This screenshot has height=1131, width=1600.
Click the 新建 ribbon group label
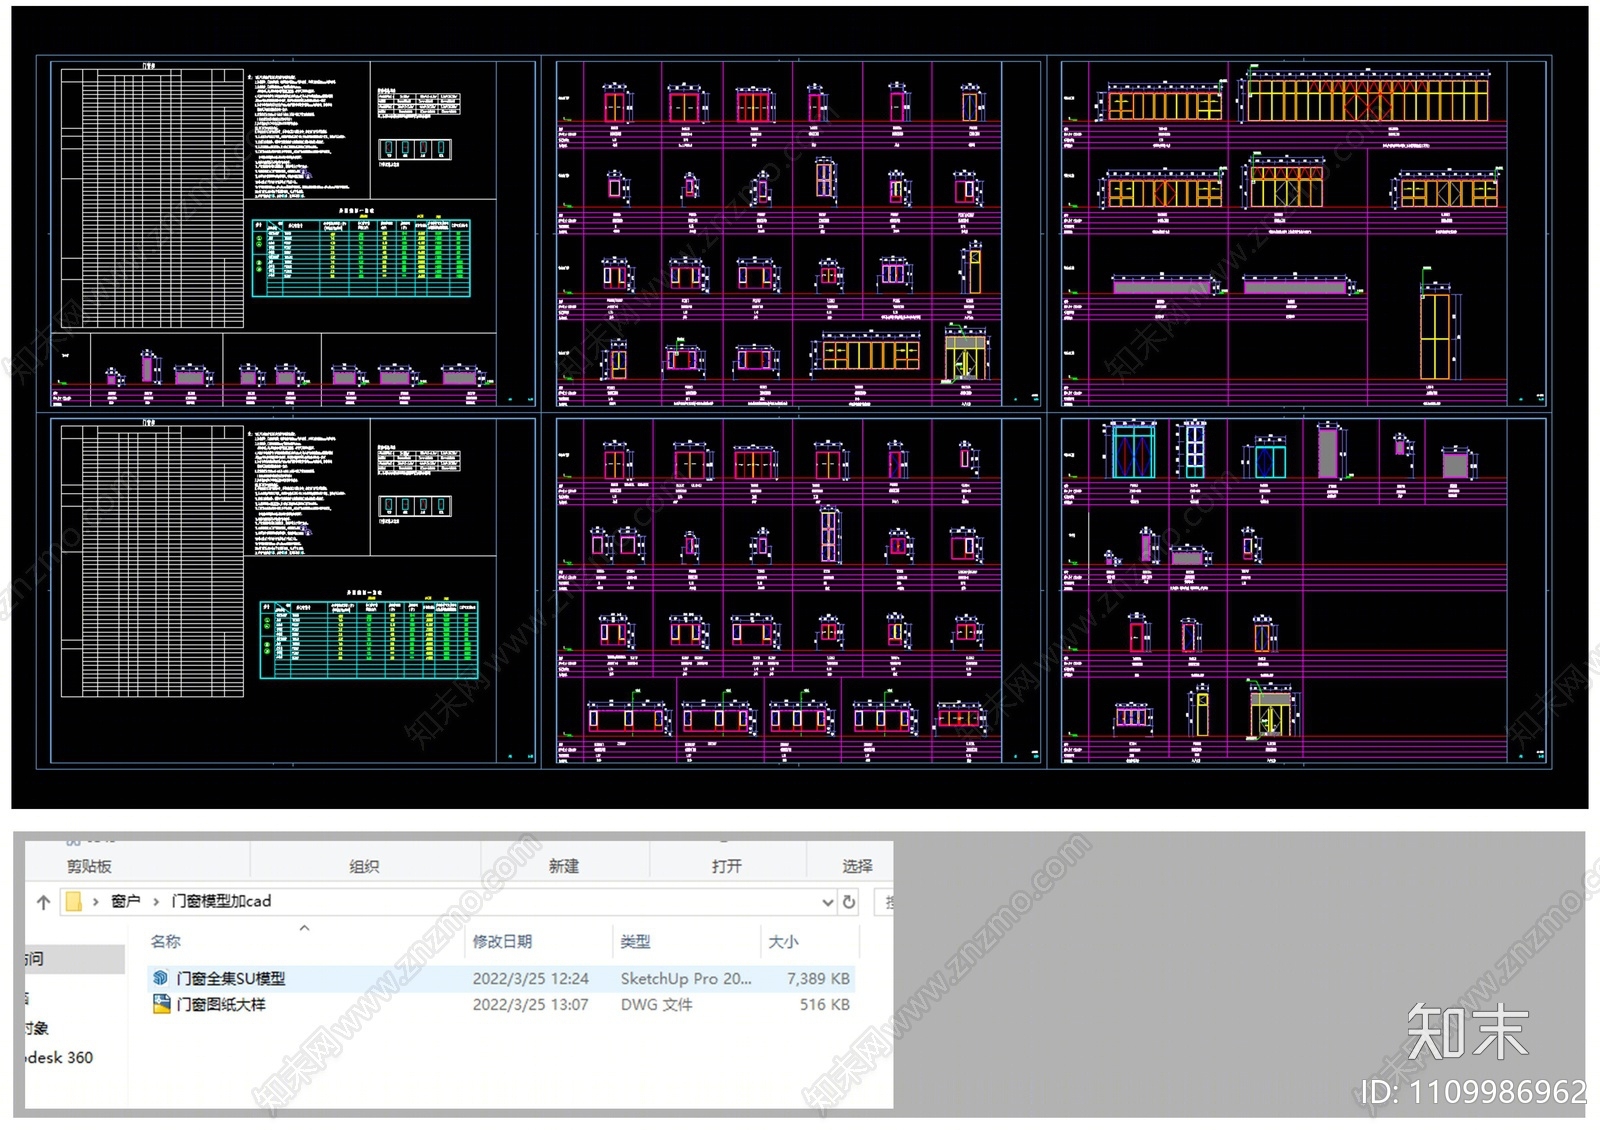tap(564, 866)
